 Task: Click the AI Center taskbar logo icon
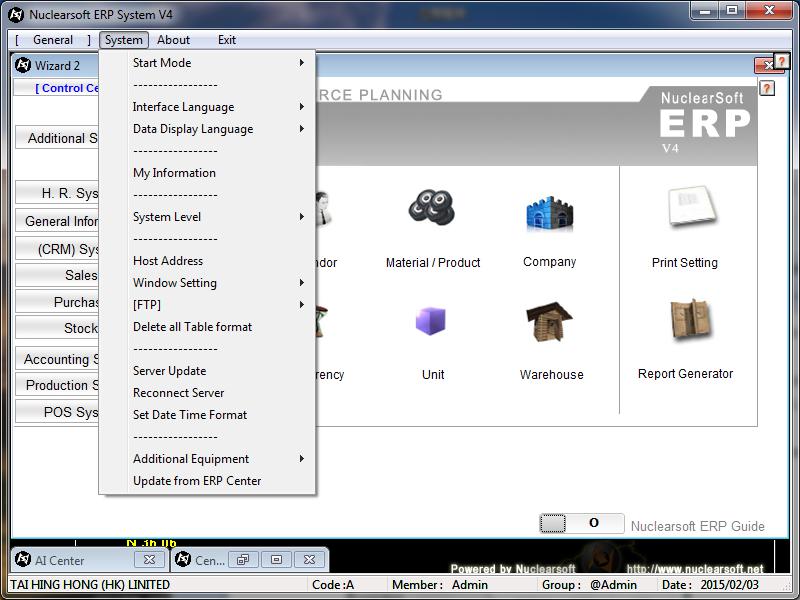23,559
